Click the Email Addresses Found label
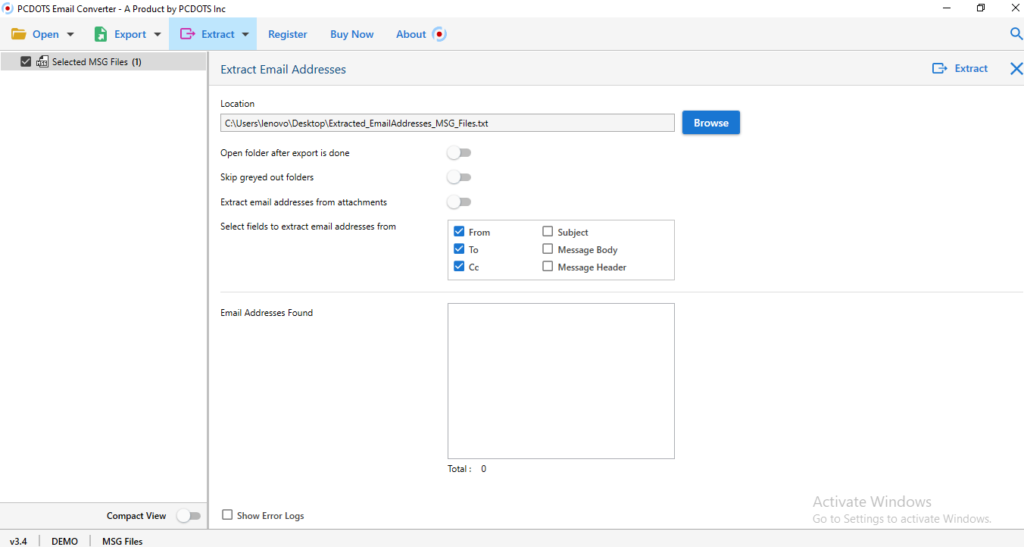 point(266,313)
